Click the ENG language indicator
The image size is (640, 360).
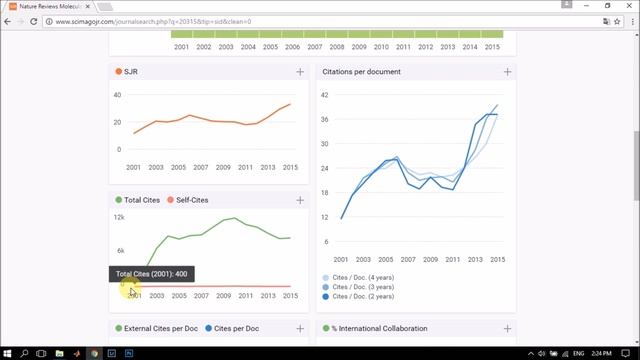[x=578, y=353]
